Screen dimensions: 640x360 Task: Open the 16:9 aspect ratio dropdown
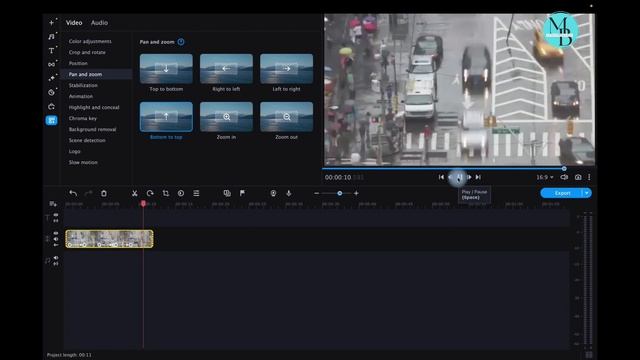545,177
